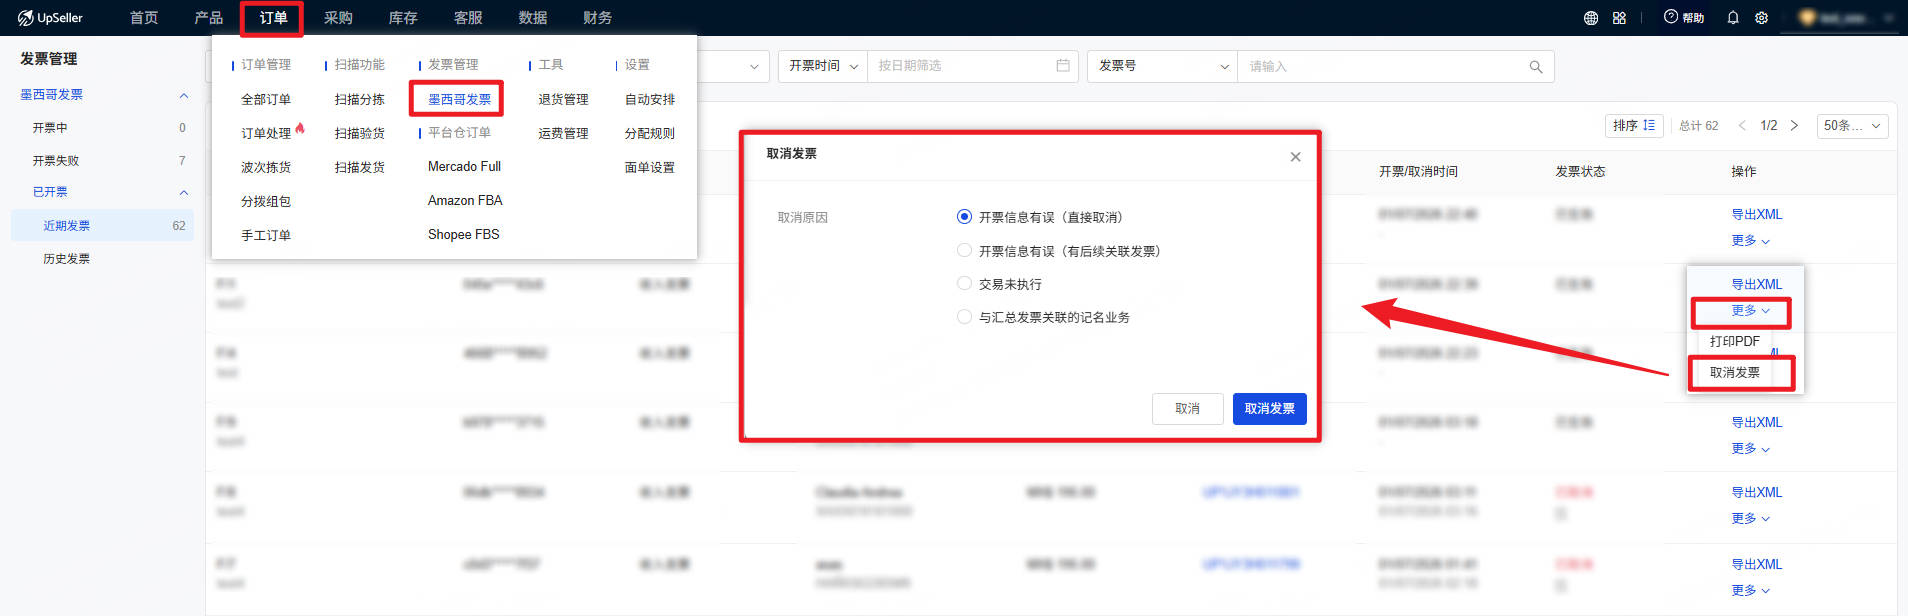Collapse the 已开票 sidebar group
1908x616 pixels.
pos(183,192)
